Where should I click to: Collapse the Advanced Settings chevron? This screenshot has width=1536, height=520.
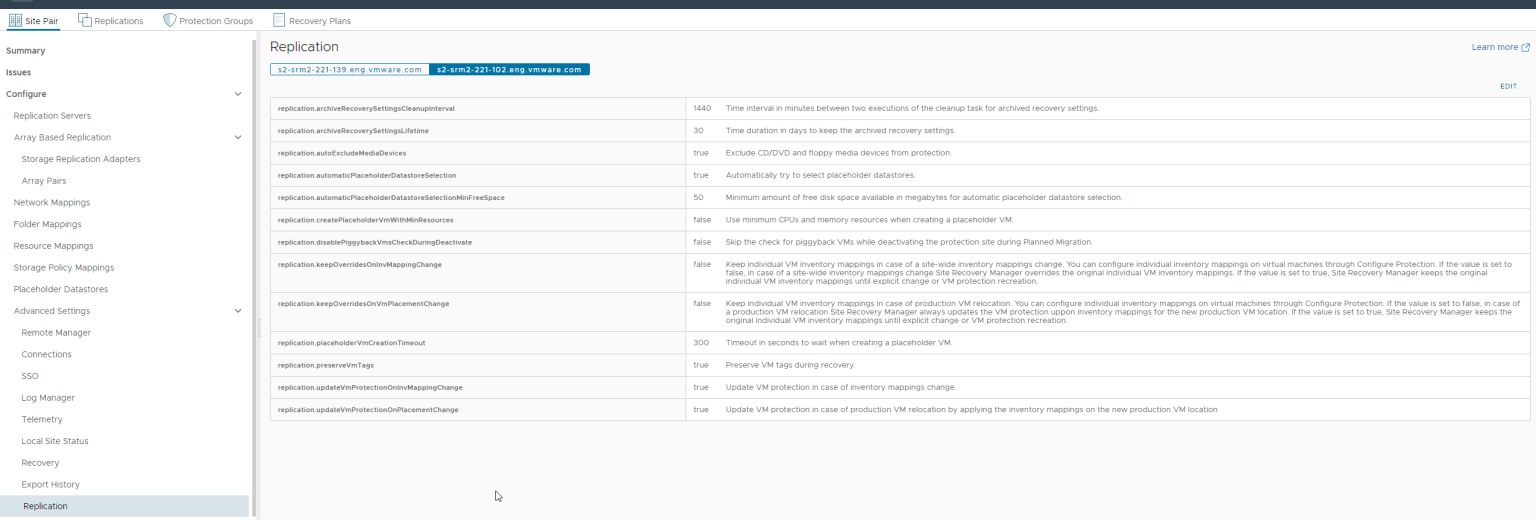point(238,311)
